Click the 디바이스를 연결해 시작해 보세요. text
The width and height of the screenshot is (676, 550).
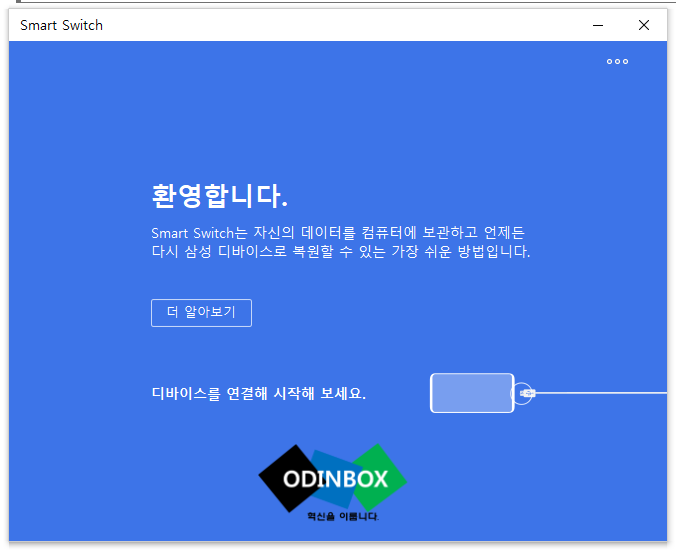(259, 393)
